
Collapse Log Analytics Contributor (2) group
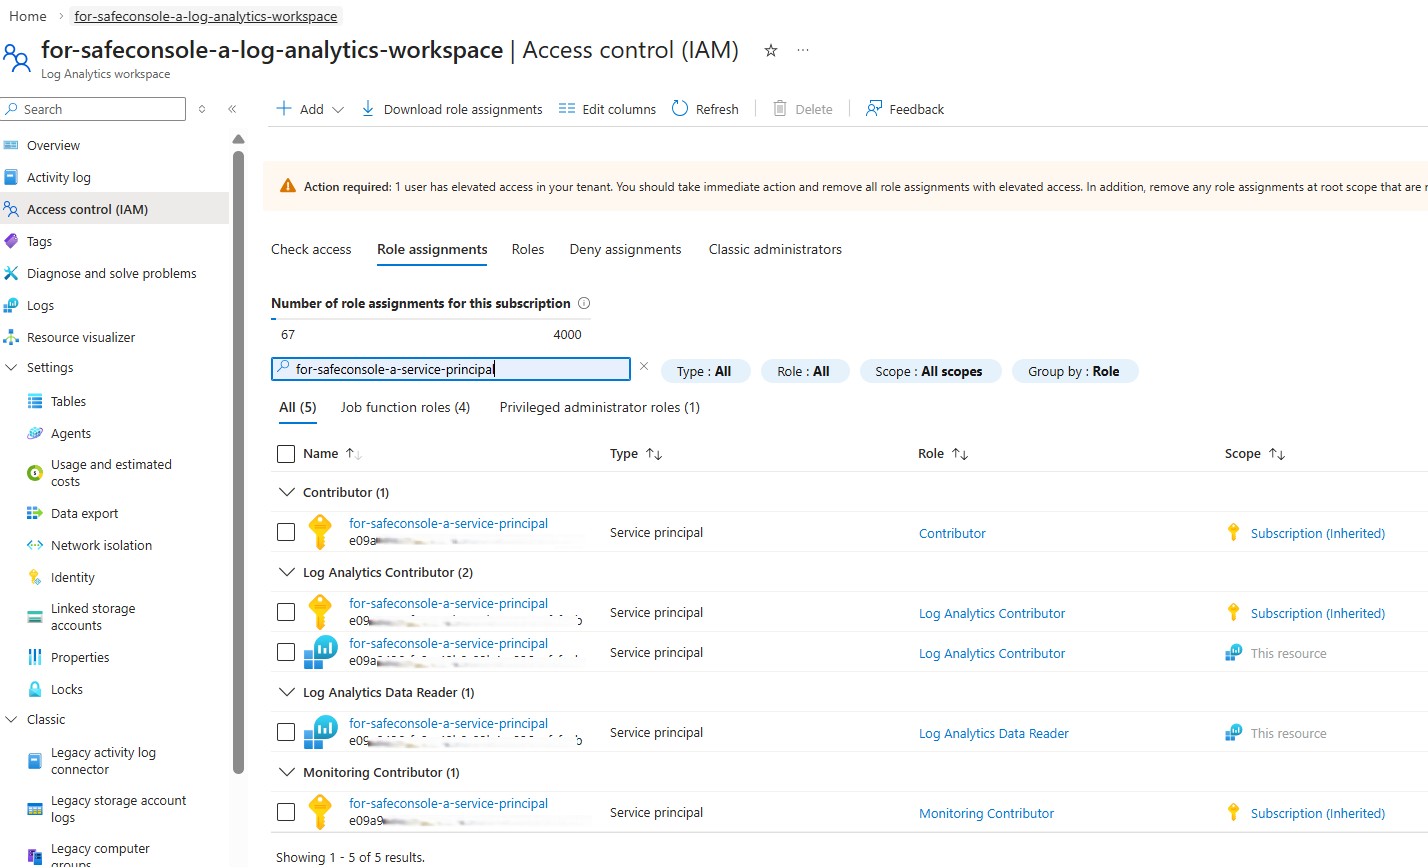(287, 572)
